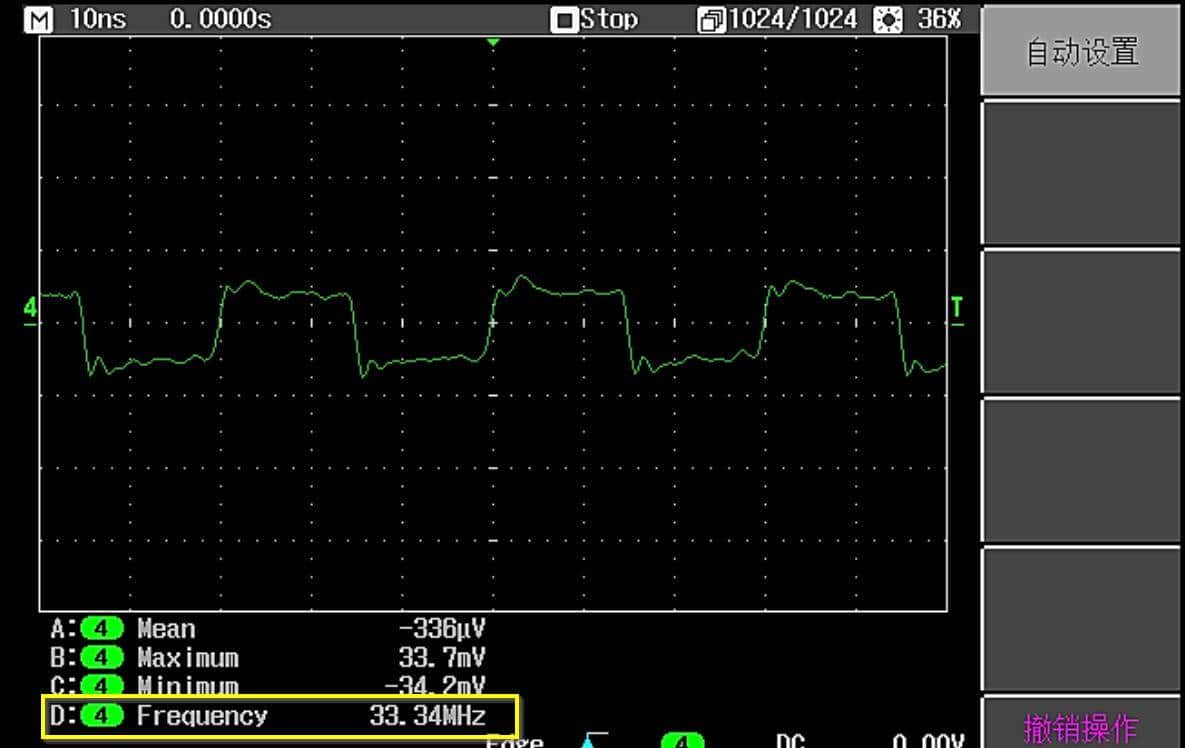Screen dimensions: 1185x748
Task: Click the channel 4 badge in Frequency row
Action: pos(101,715)
